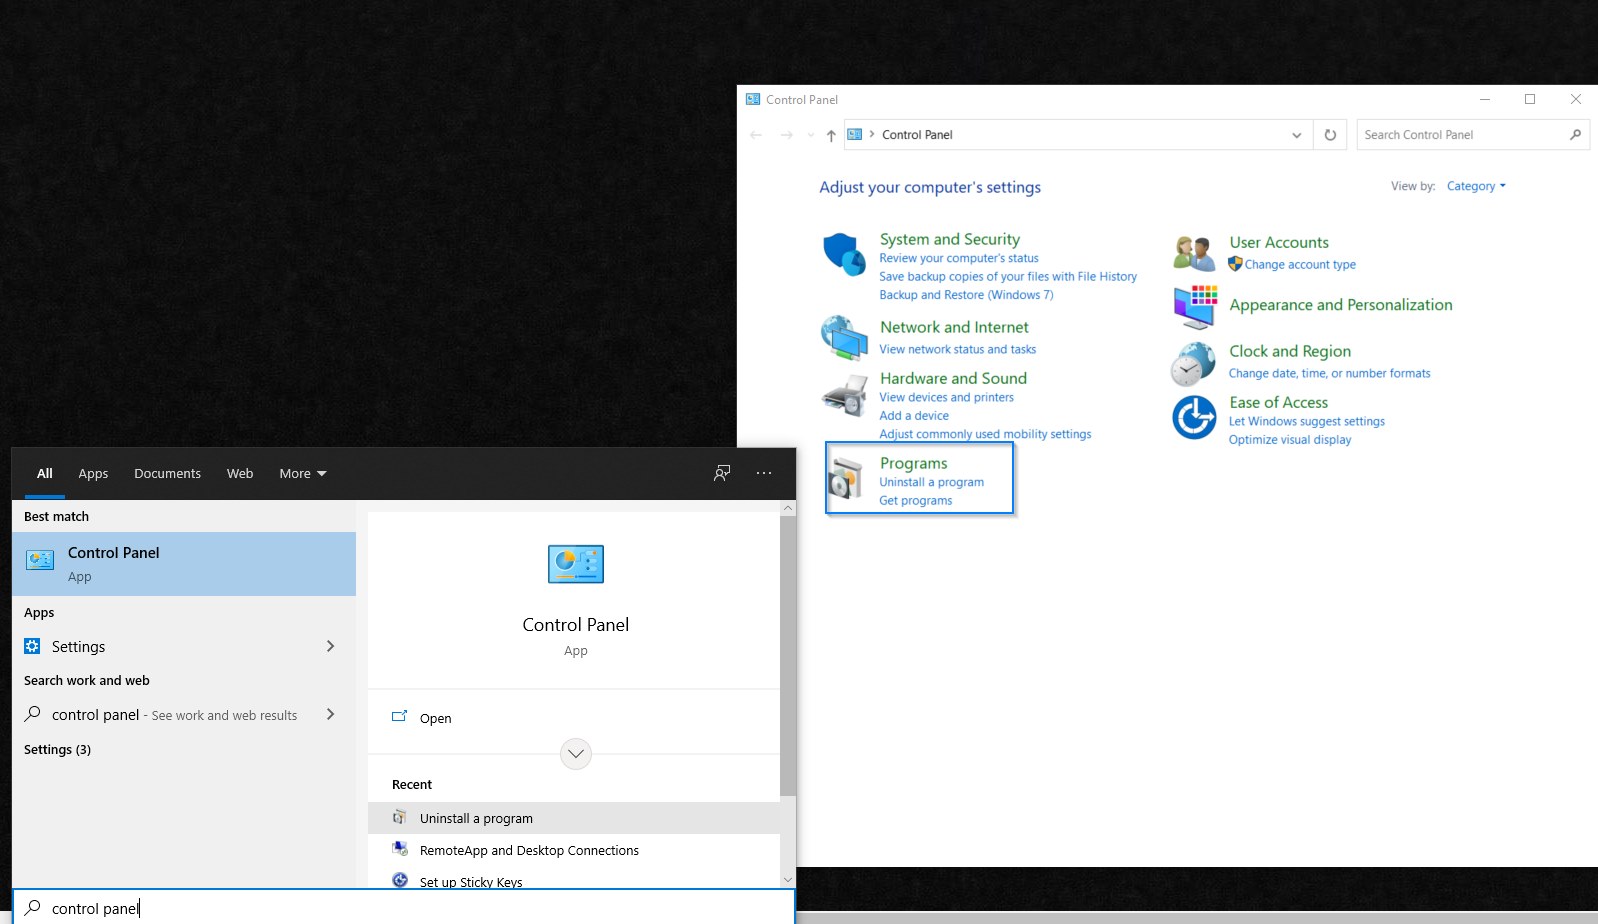Click the search feedback icon

722,473
